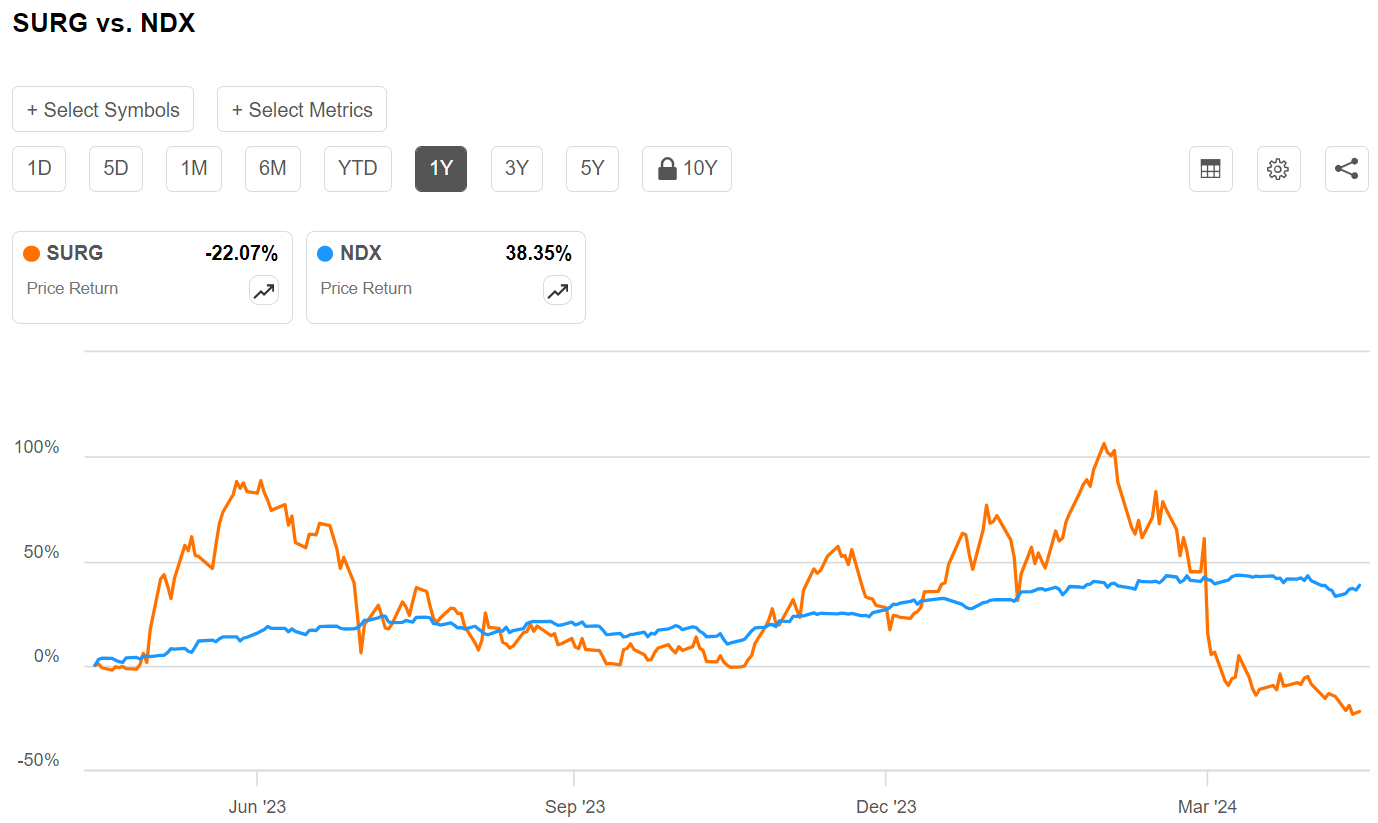Click the NDX trend chart icon
Screen dimensions: 1378x823
pyautogui.click(x=557, y=291)
